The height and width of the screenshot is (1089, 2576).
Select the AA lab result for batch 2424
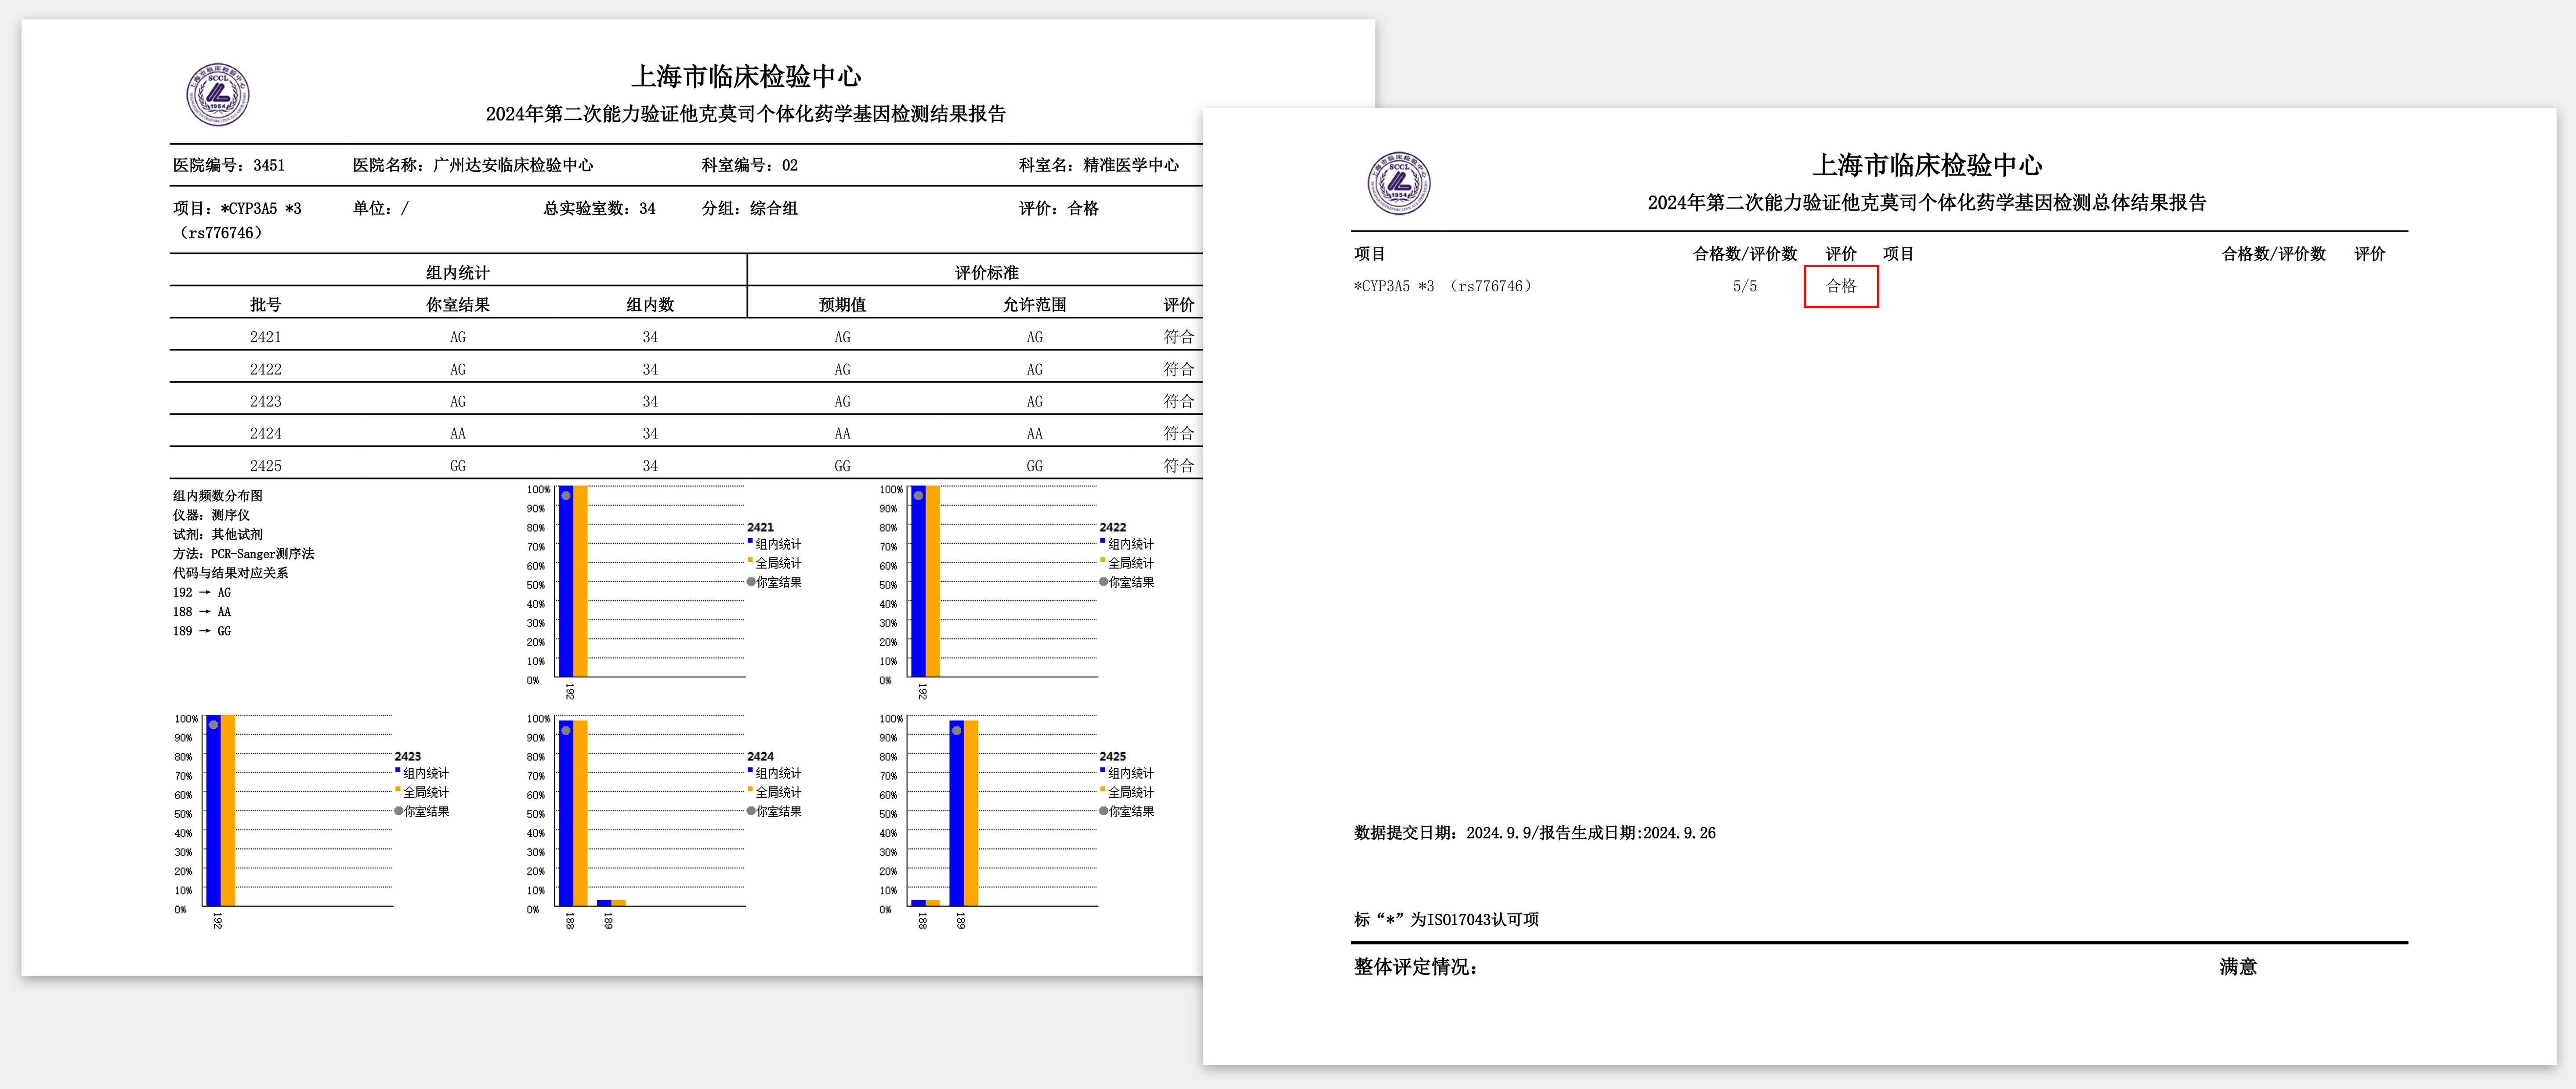coord(458,433)
